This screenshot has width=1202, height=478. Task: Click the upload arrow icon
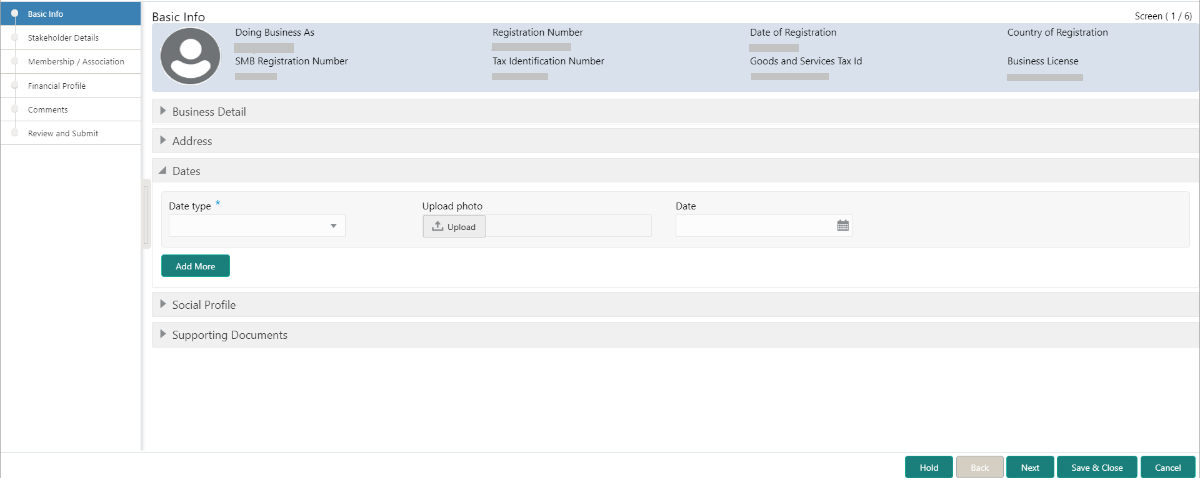click(437, 227)
